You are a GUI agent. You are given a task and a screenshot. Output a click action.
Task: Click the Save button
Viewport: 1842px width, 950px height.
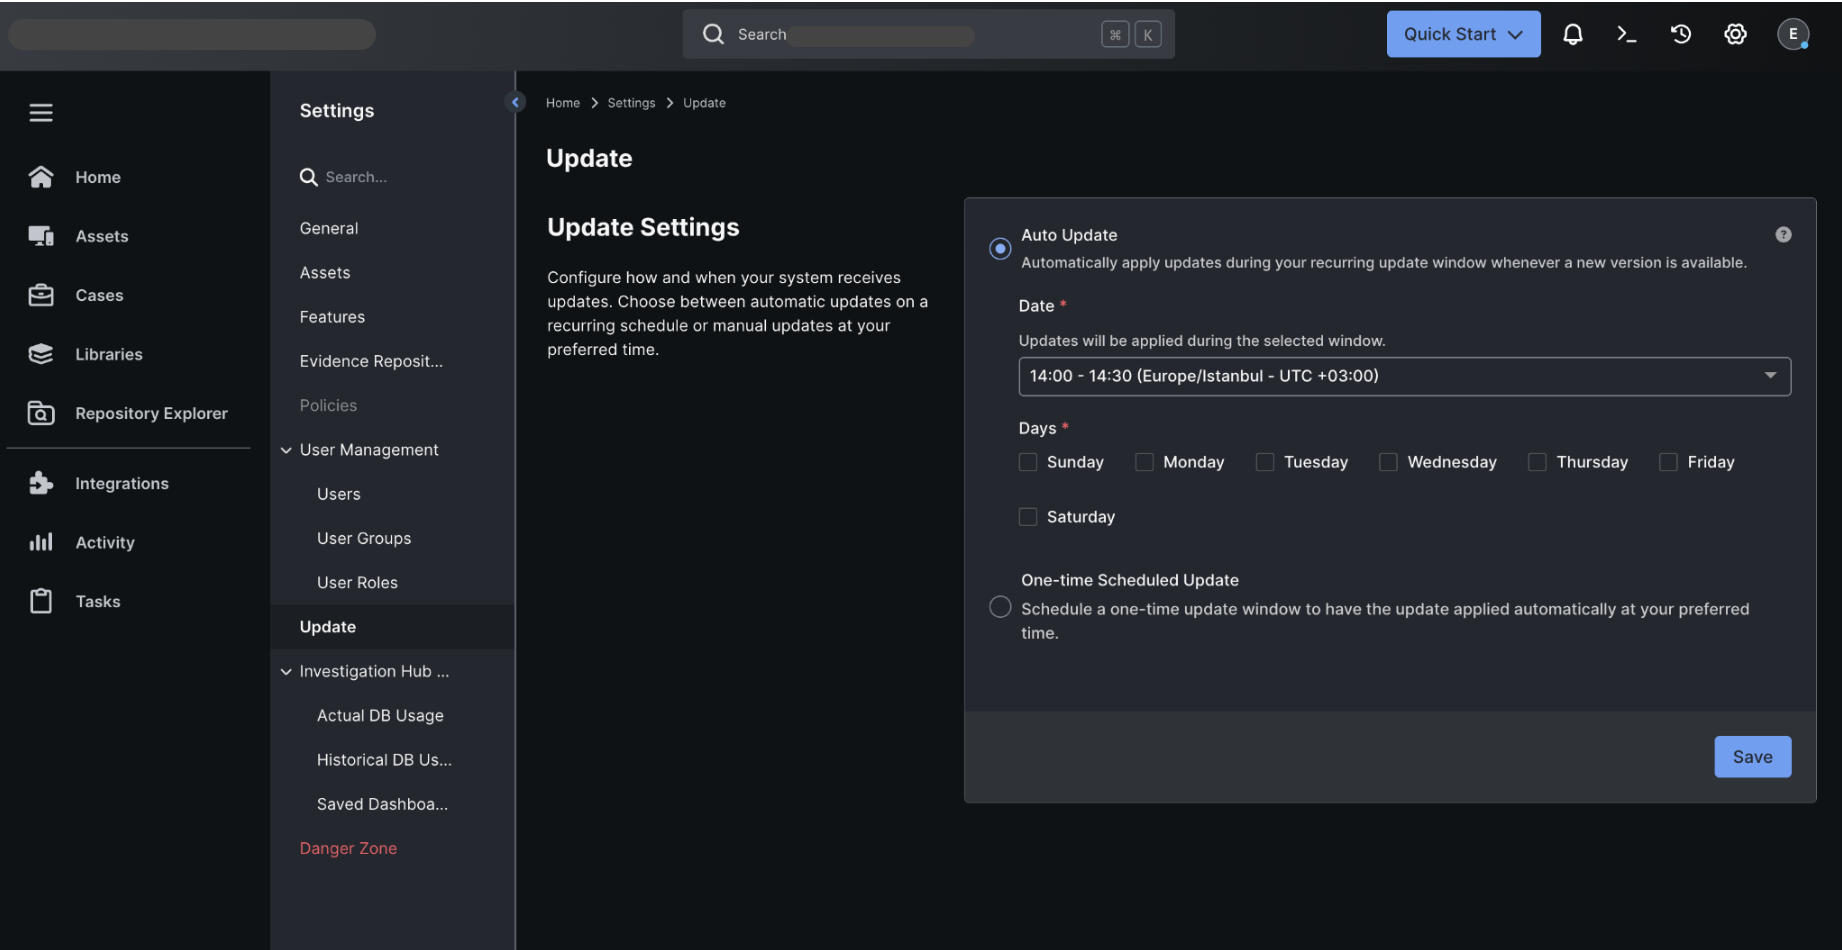(1751, 757)
